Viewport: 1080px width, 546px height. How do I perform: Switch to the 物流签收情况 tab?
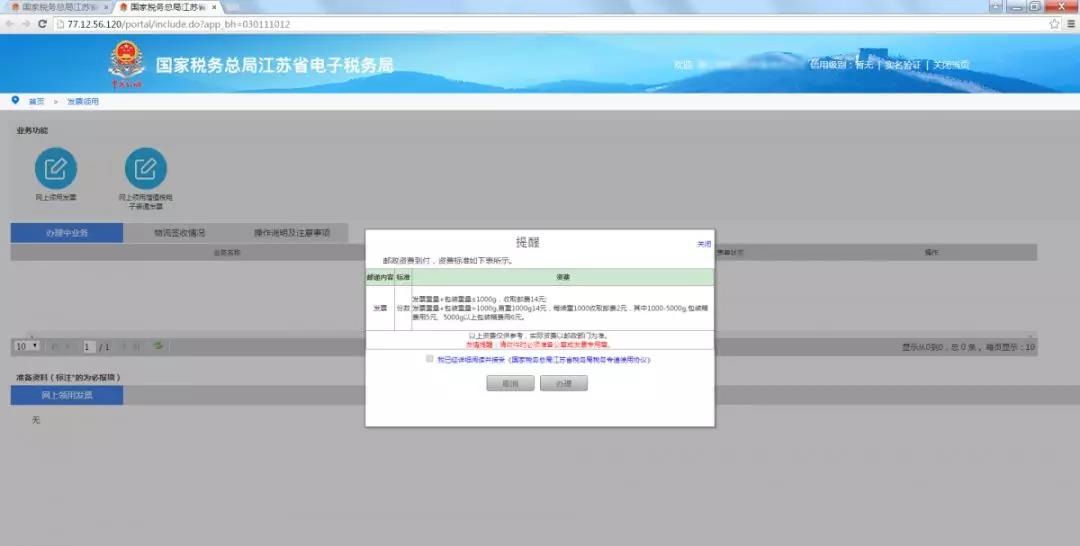point(179,233)
